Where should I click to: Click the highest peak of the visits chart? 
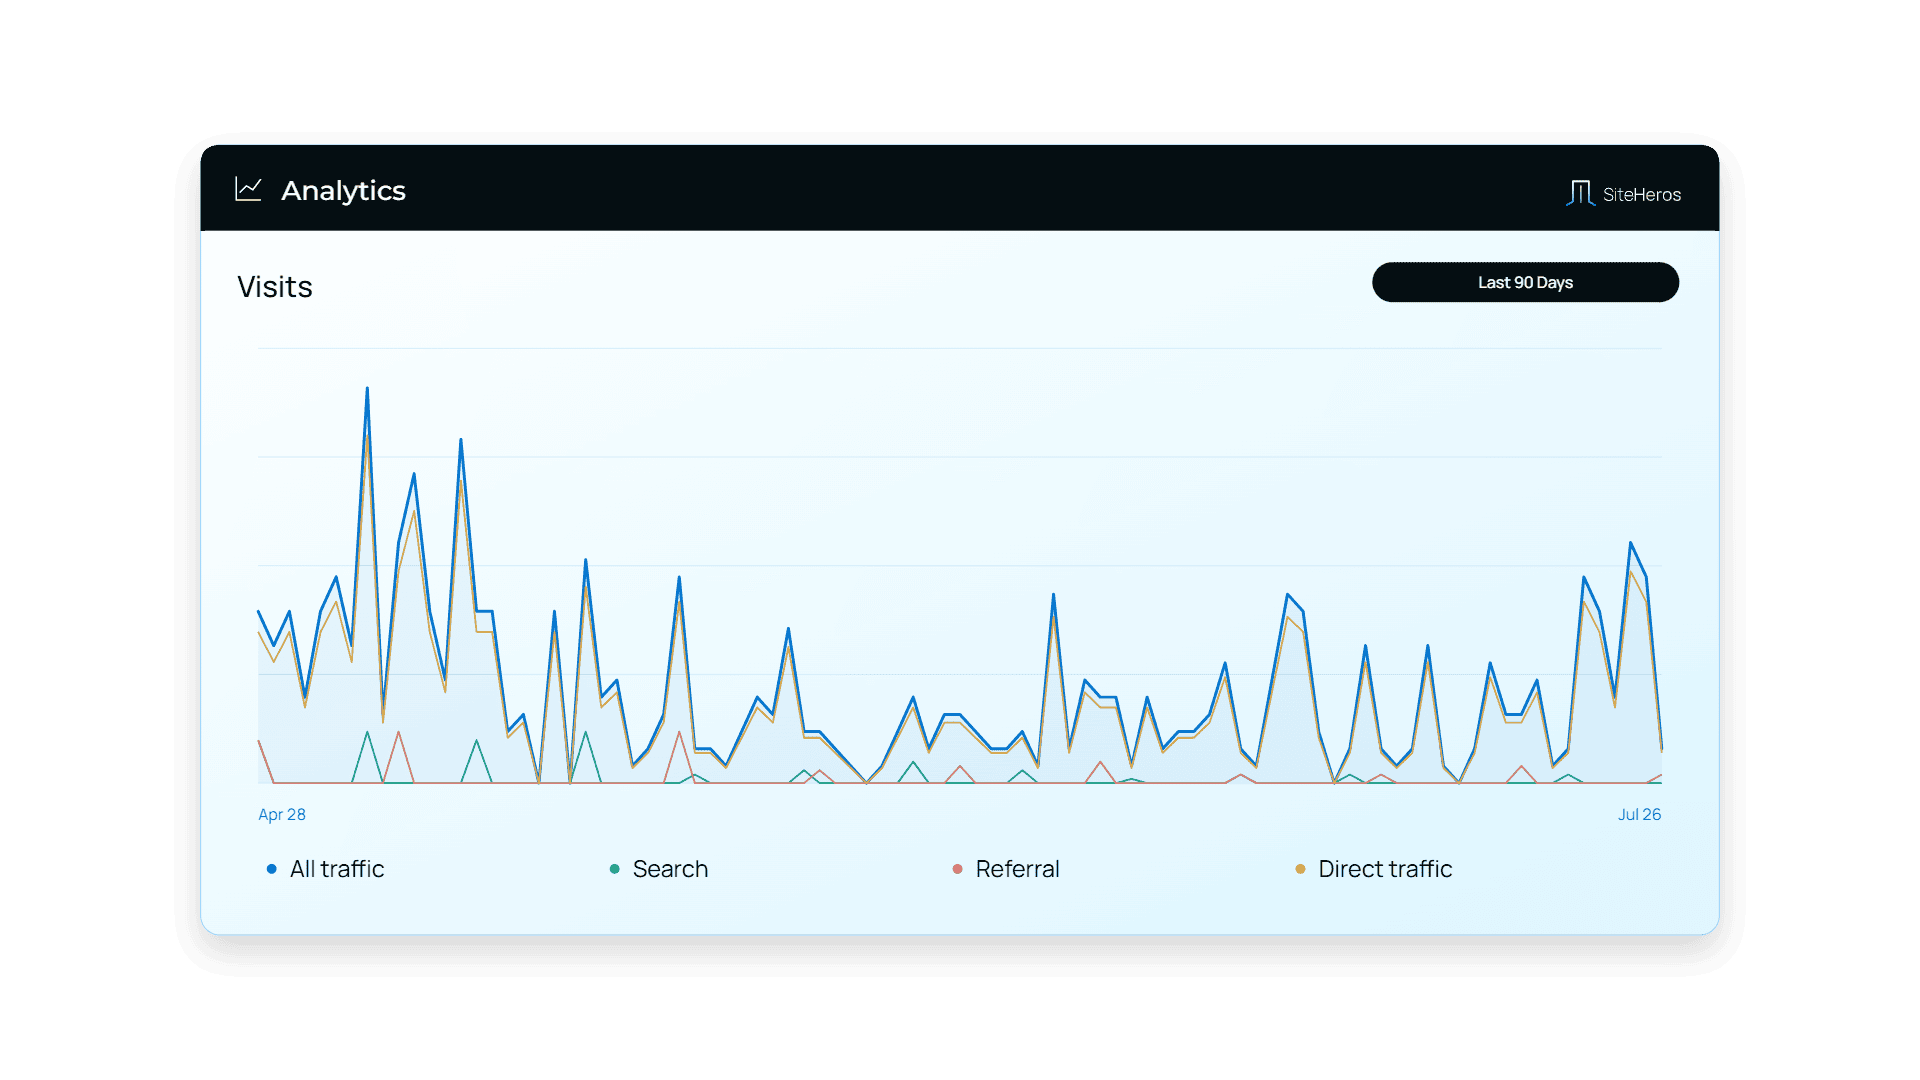point(367,388)
